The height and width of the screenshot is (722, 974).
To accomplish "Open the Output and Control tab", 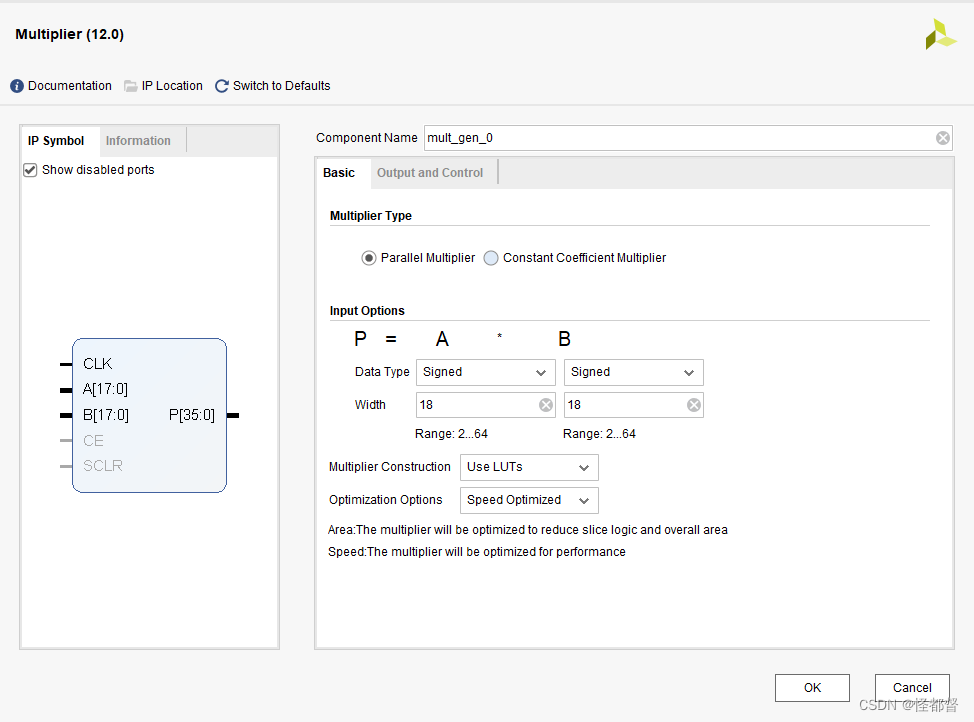I will [x=430, y=173].
